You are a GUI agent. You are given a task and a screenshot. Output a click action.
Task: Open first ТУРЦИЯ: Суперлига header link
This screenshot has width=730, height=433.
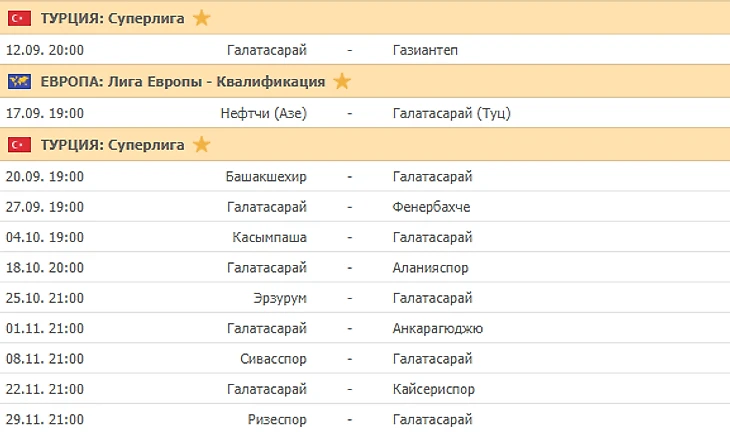(x=112, y=18)
